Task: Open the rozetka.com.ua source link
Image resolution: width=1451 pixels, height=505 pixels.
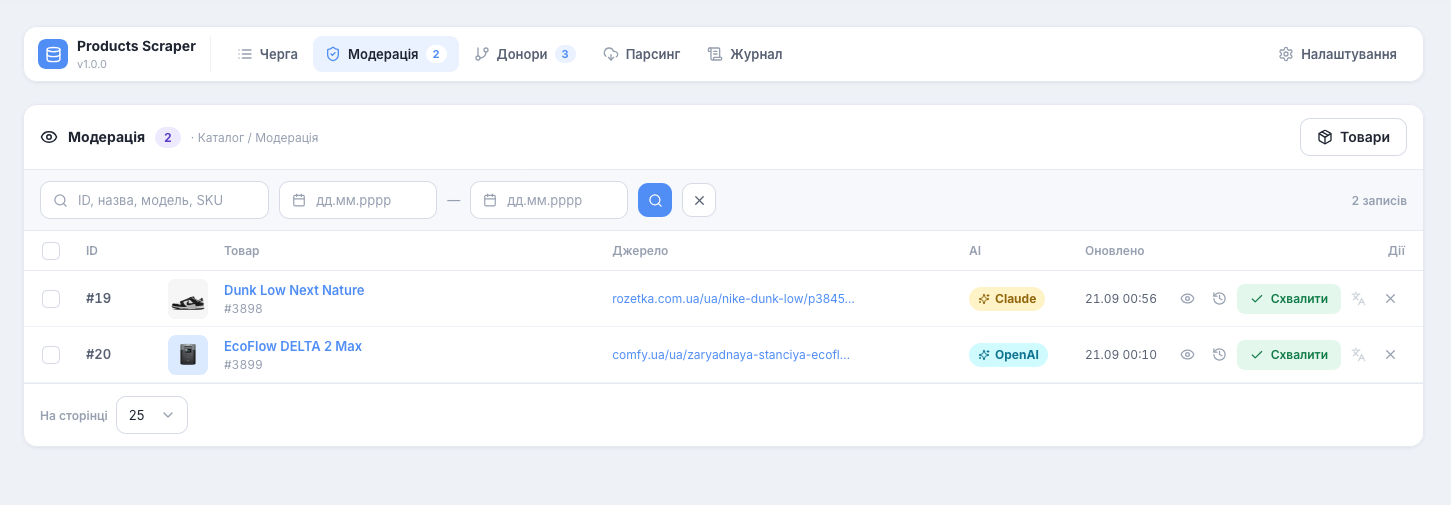Action: [x=733, y=299]
